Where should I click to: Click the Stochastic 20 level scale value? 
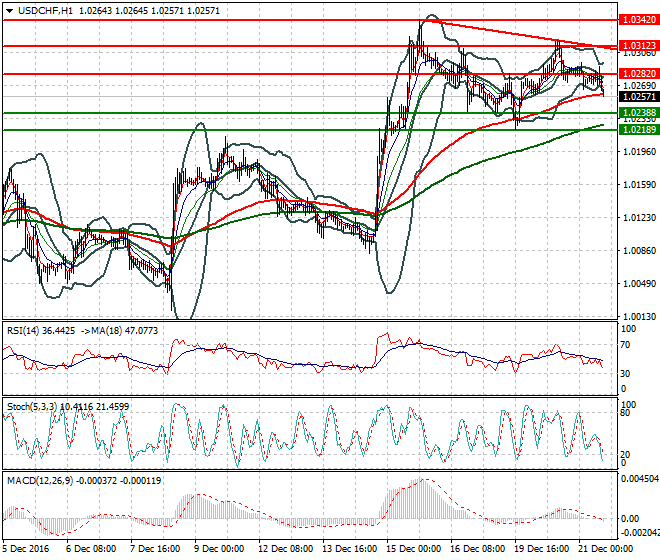pos(626,454)
